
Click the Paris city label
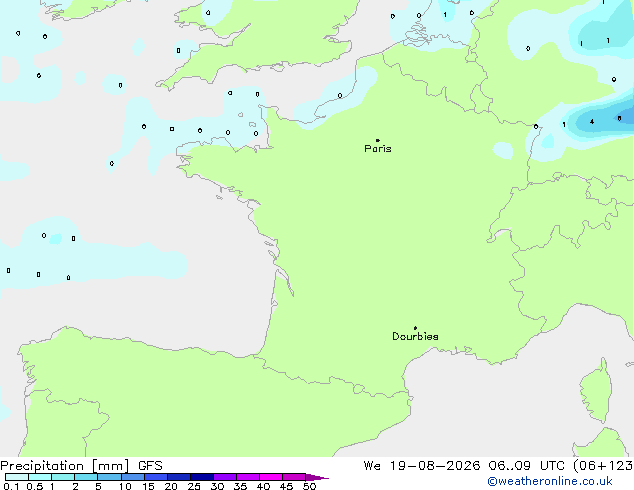(x=378, y=149)
